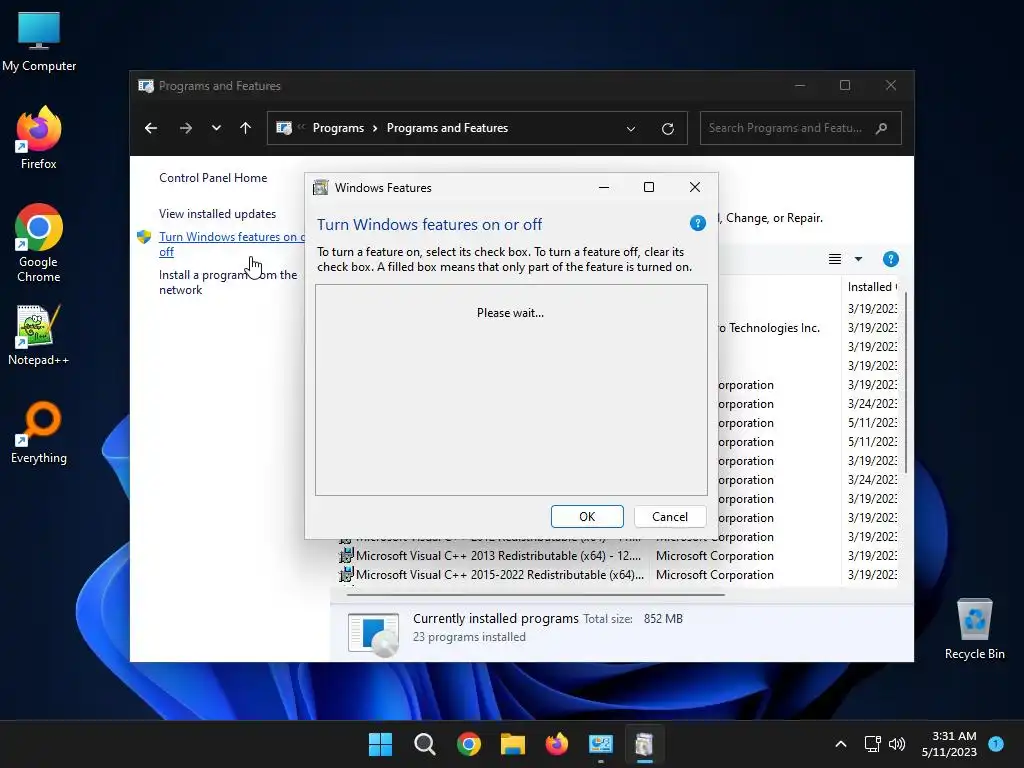1024x768 pixels.
Task: Cancel the Windows Features dialog
Action: point(670,517)
